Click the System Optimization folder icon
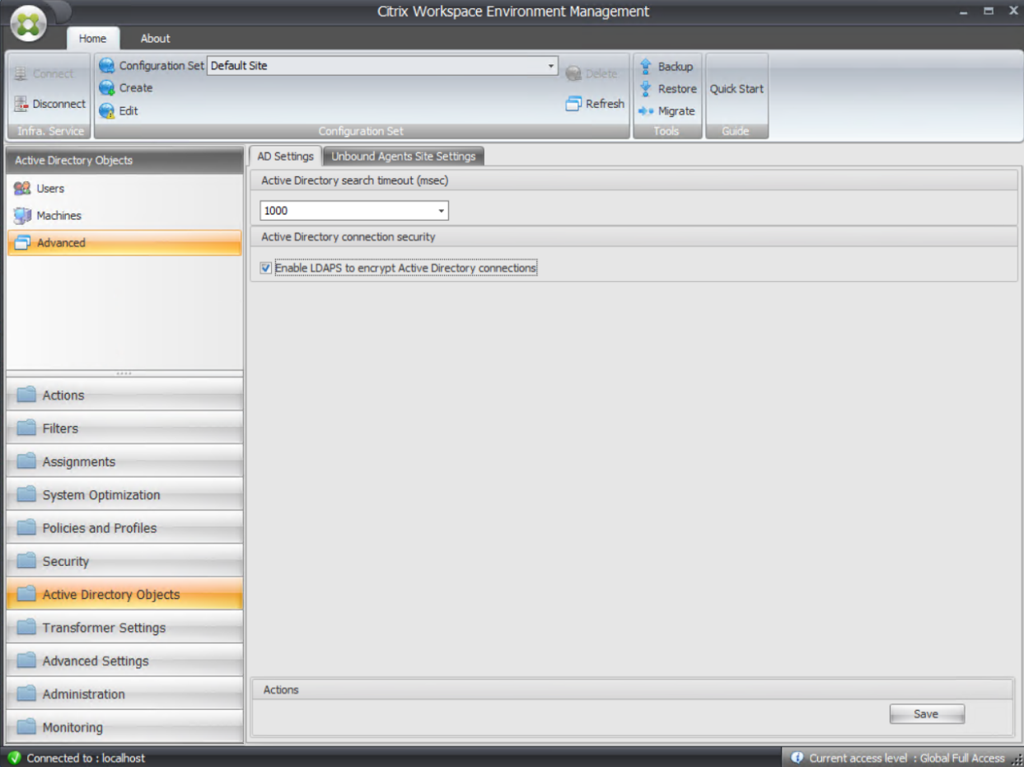Image resolution: width=1024 pixels, height=767 pixels. click(x=26, y=494)
